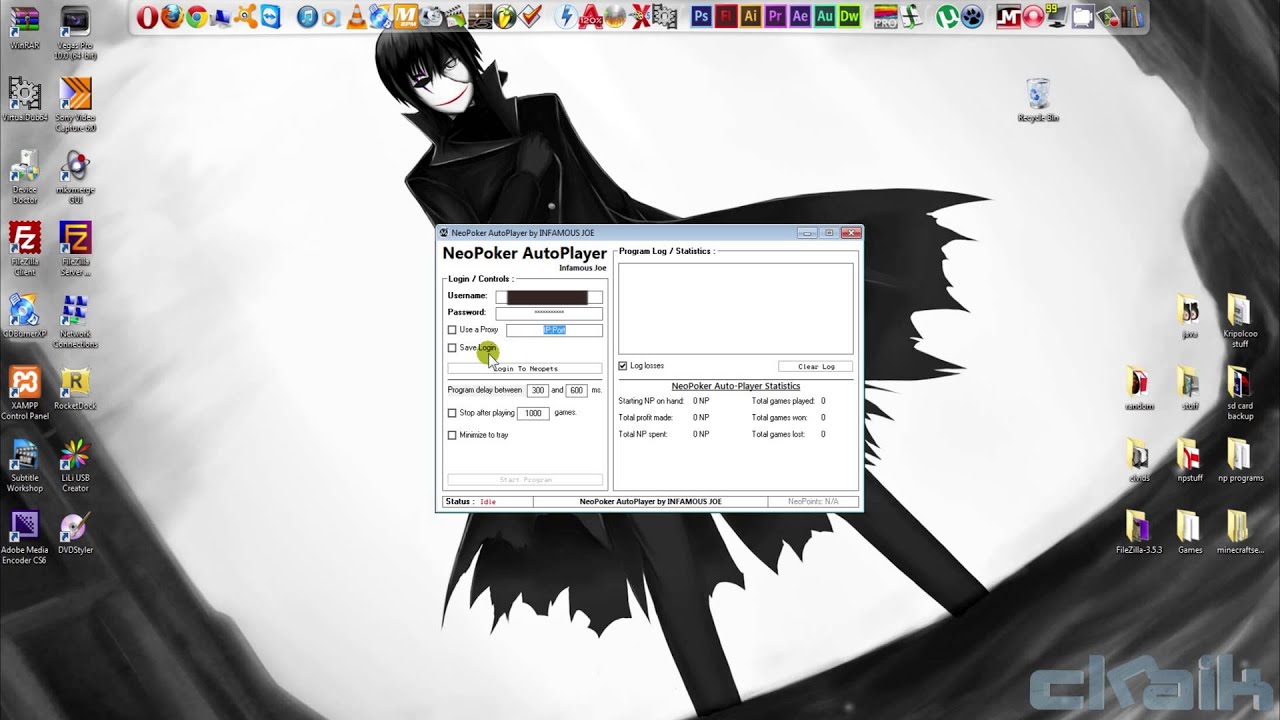Launch Dreamweaver (Dw) from the dock
This screenshot has height=720, width=1280.
[x=849, y=16]
